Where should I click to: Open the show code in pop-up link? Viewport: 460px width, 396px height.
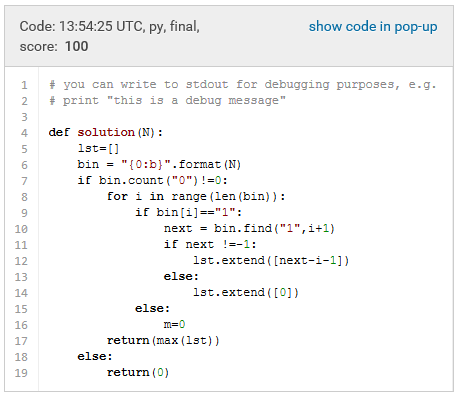click(373, 27)
